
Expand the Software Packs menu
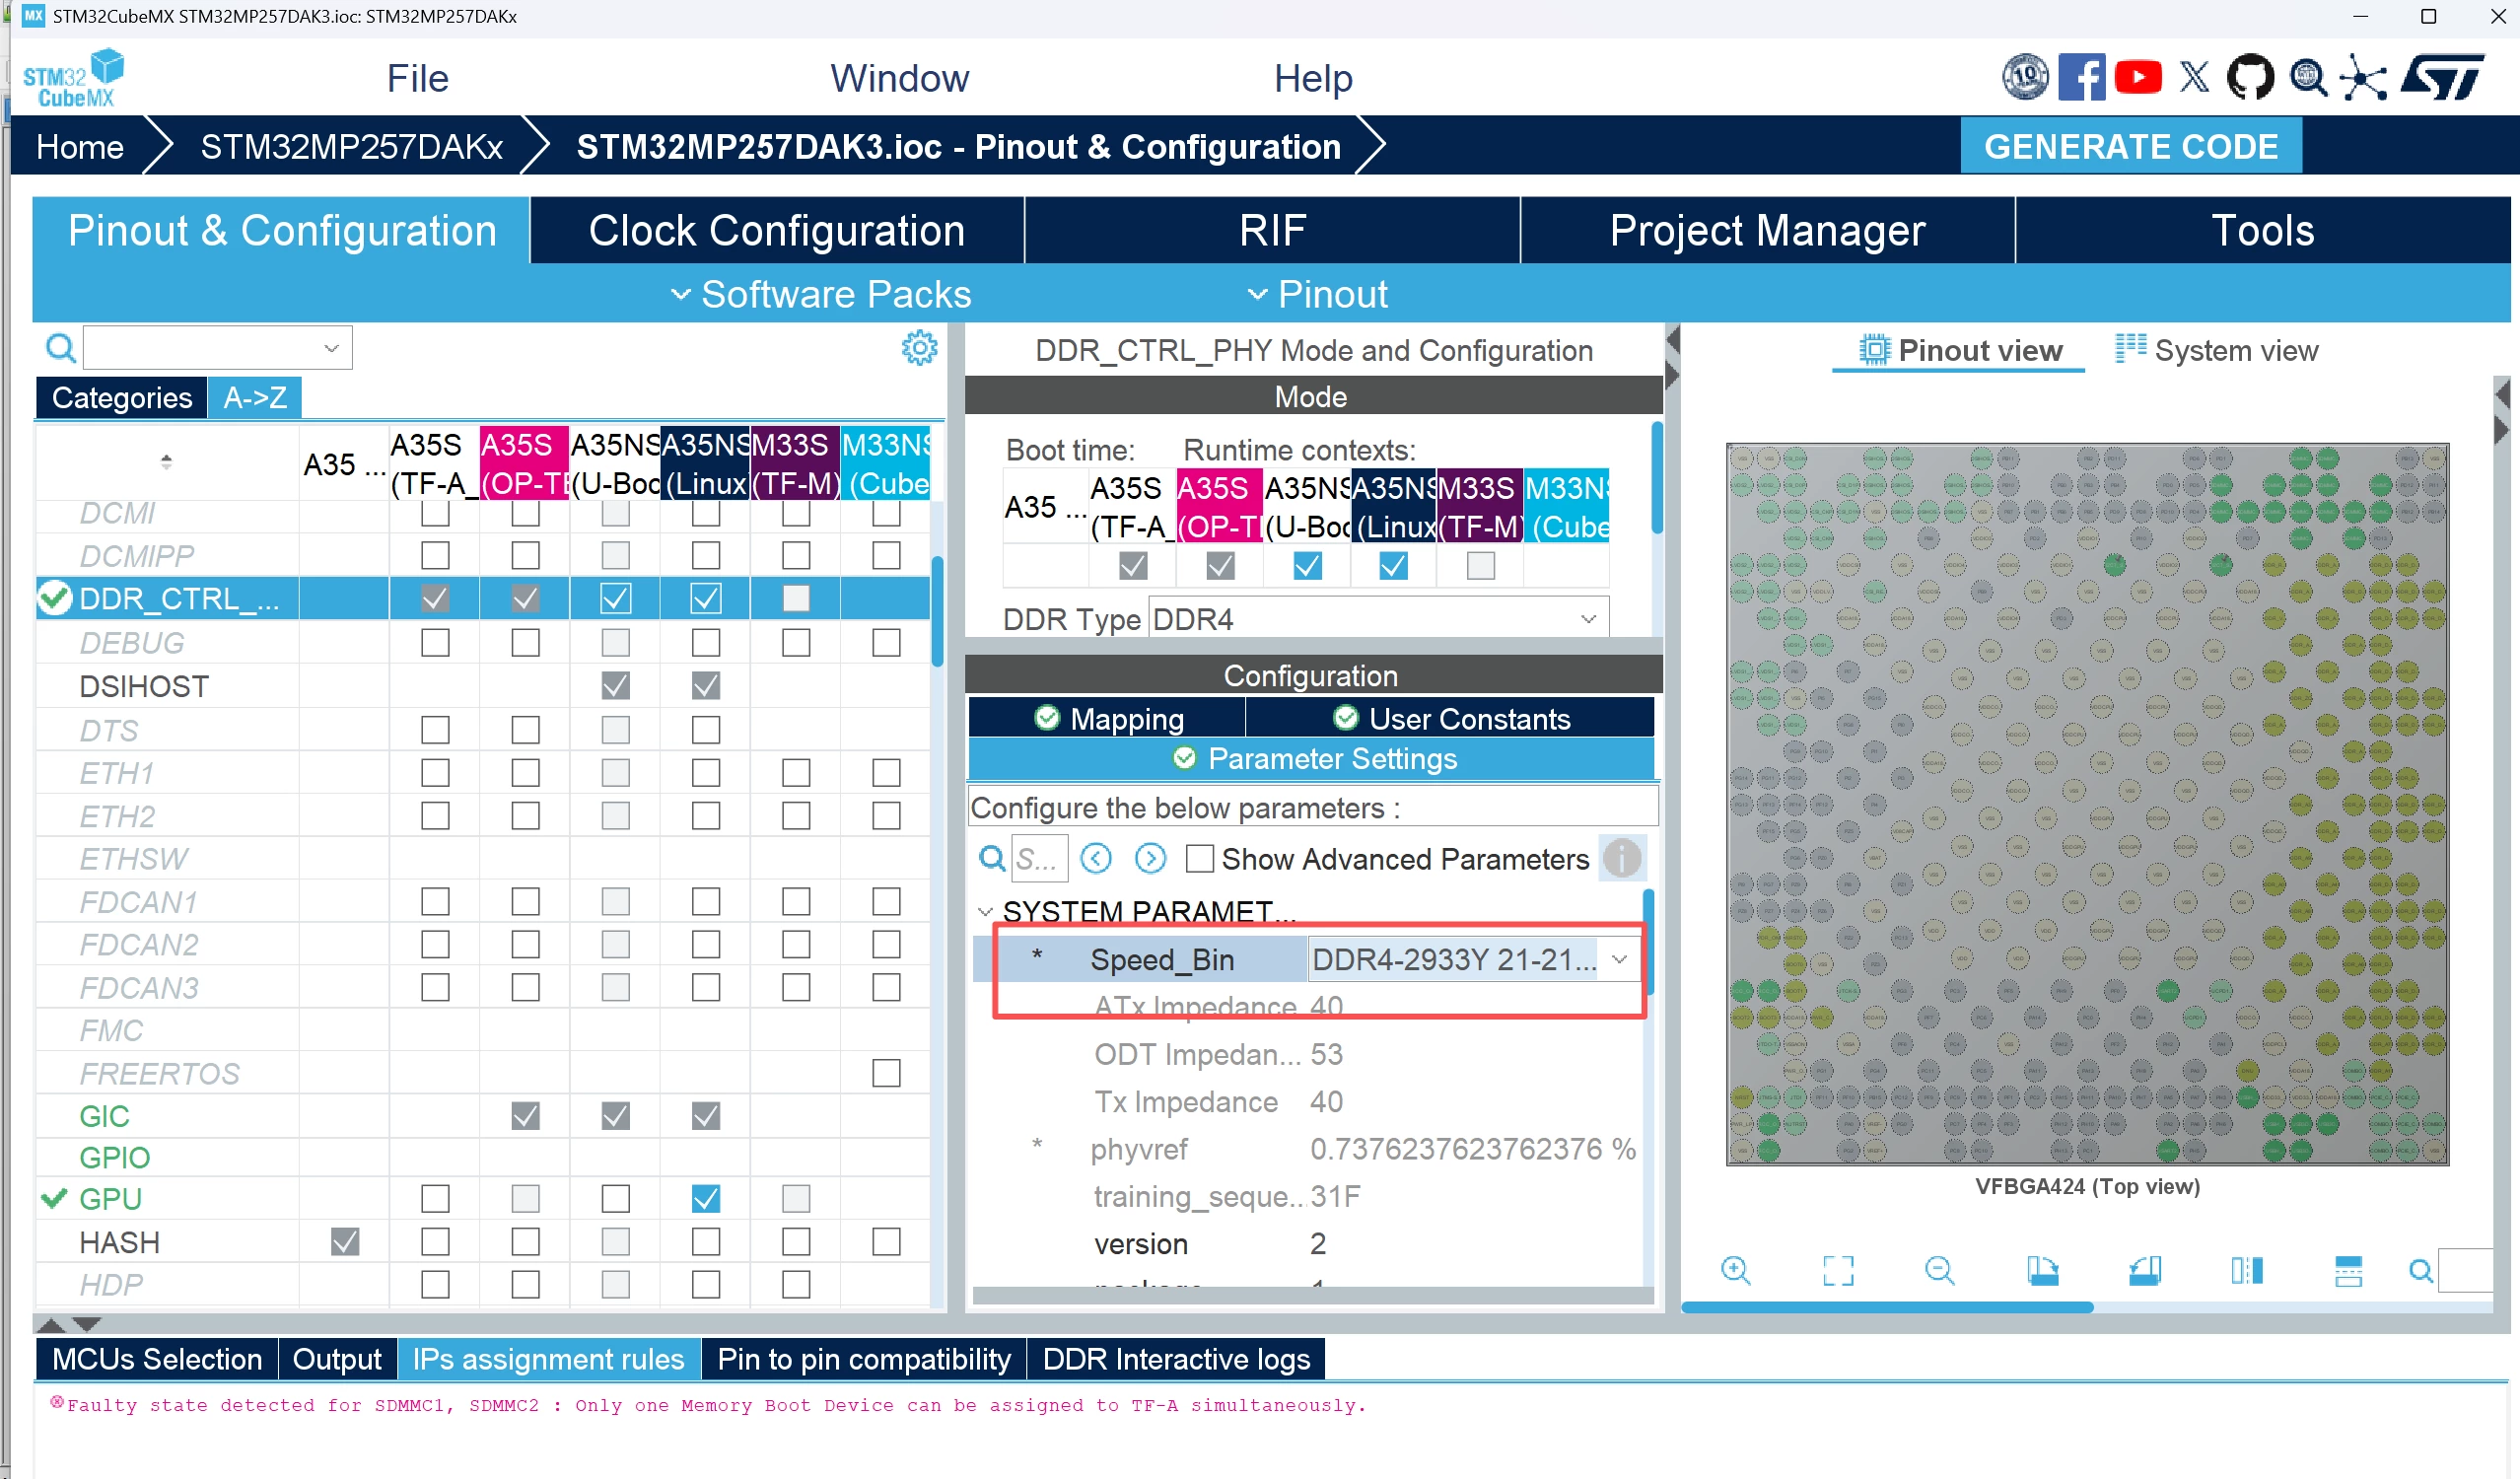pos(820,294)
